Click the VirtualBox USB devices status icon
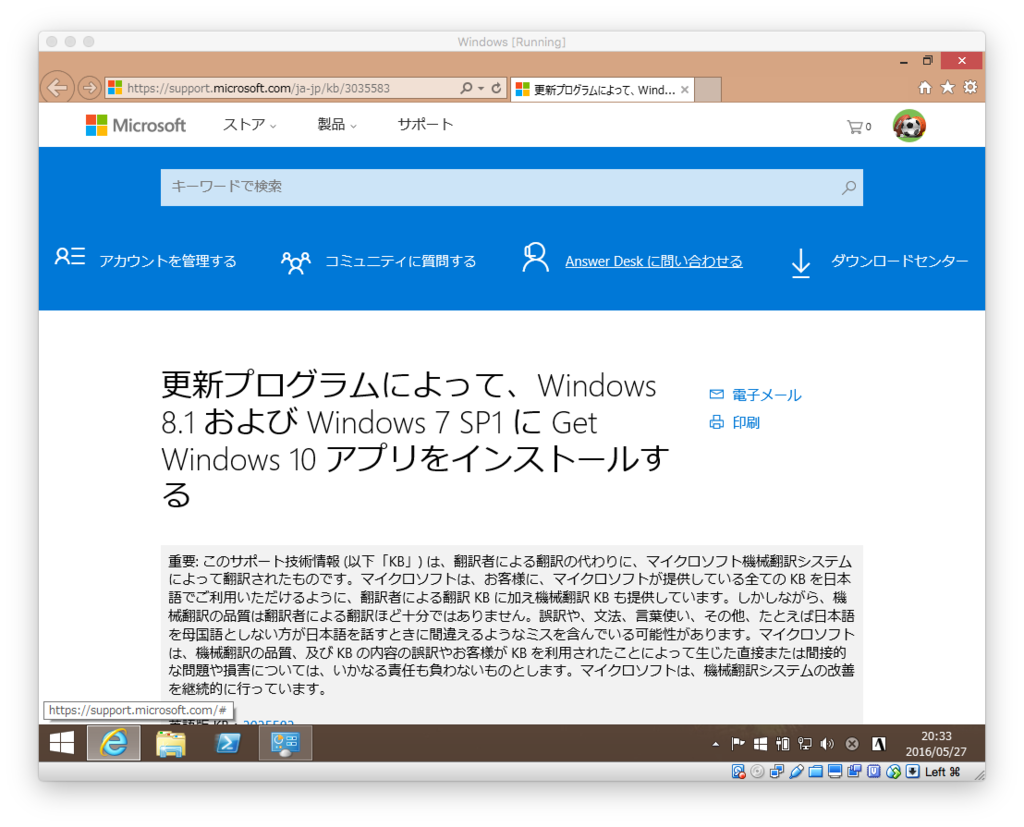This screenshot has width=1024, height=827. 796,771
